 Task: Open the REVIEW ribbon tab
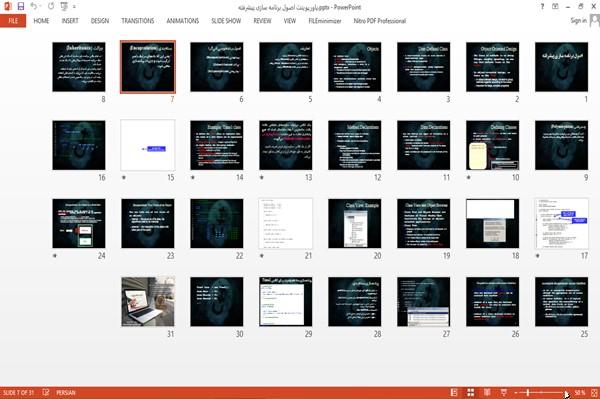point(262,21)
